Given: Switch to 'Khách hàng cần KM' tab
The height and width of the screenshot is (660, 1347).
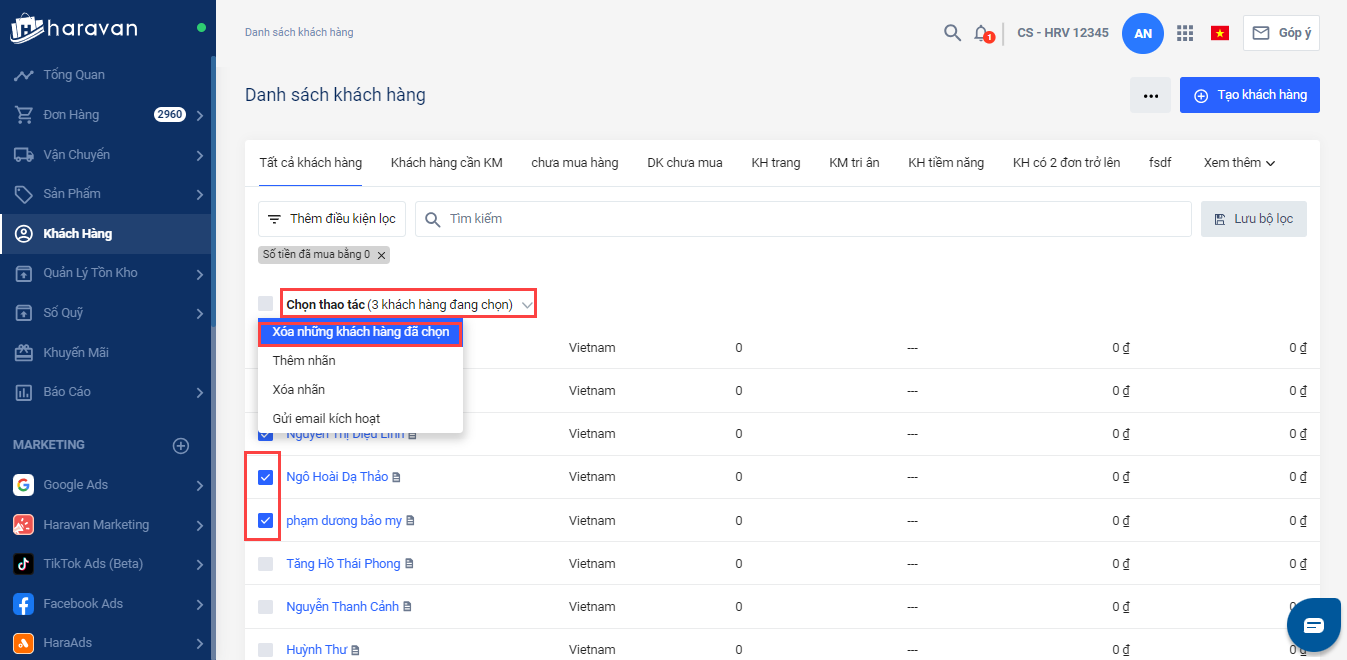Looking at the screenshot, I should pos(446,162).
